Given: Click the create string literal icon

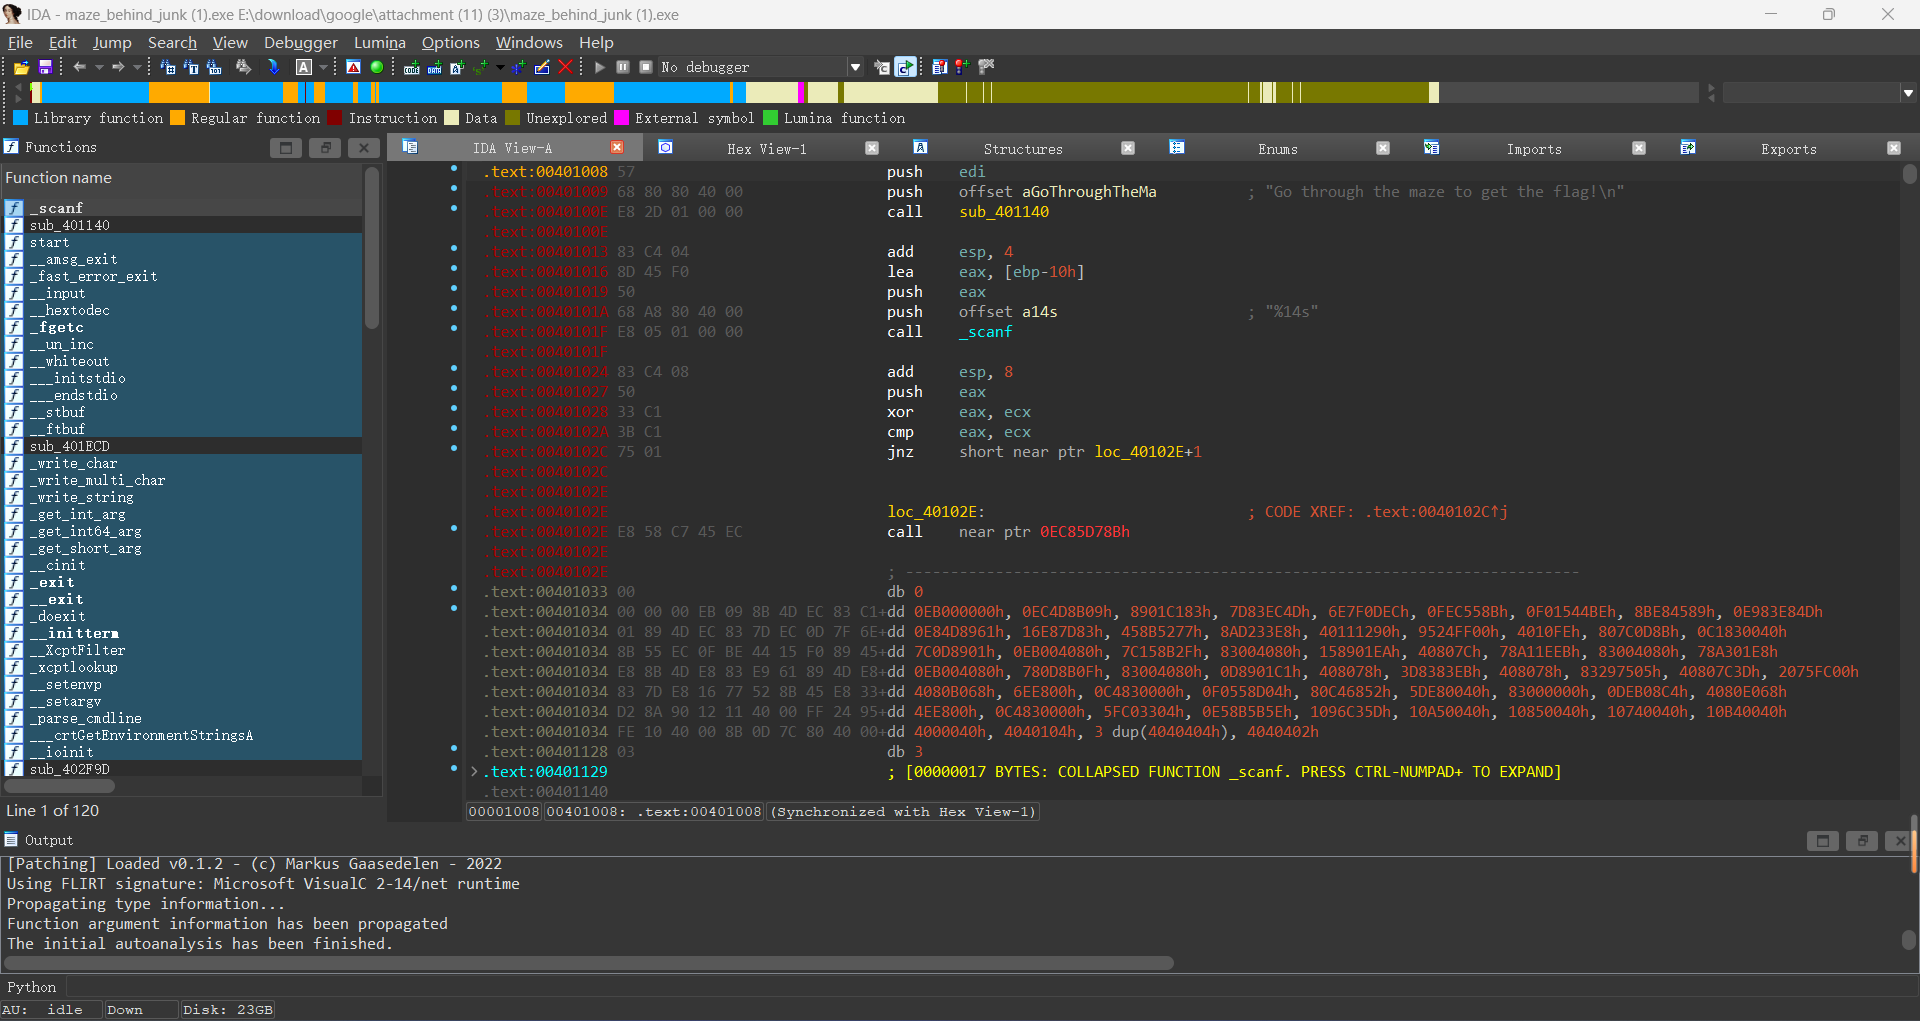Looking at the screenshot, I should pos(458,67).
